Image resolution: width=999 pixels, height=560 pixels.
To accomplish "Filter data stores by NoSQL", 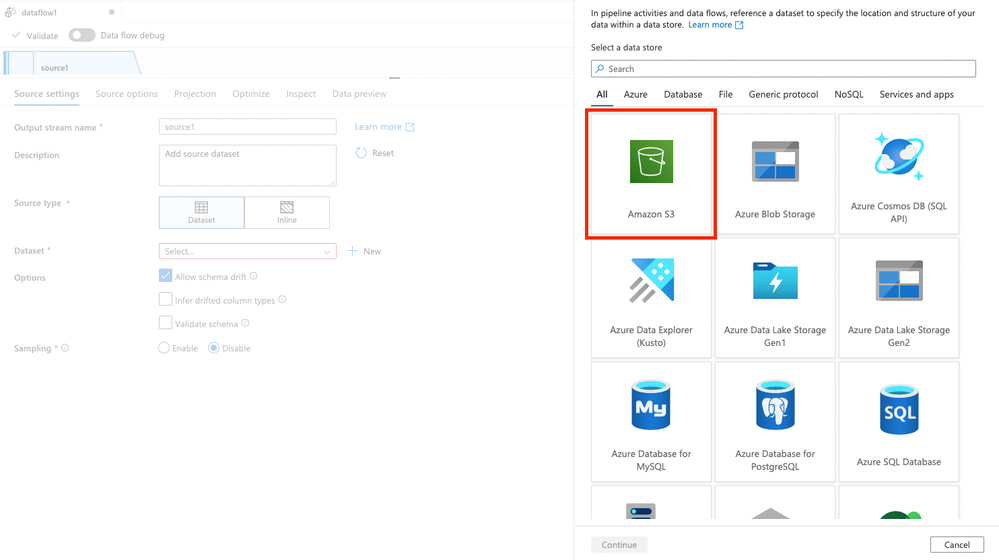I will (849, 94).
